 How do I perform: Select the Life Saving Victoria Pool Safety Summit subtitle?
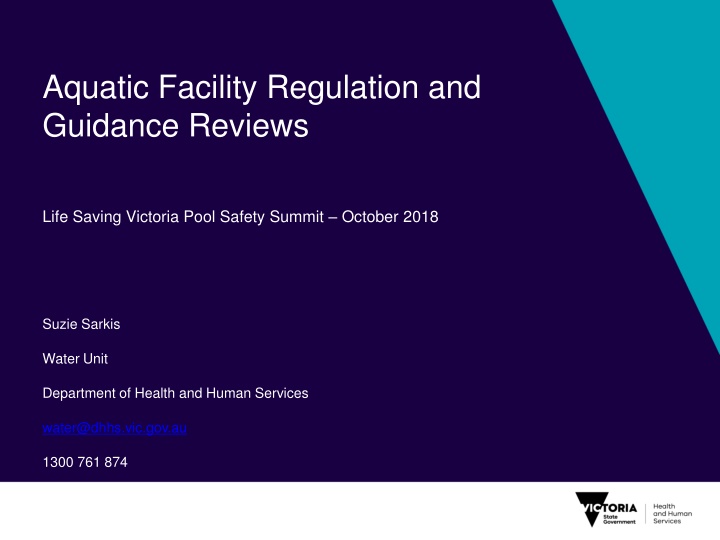tap(240, 217)
